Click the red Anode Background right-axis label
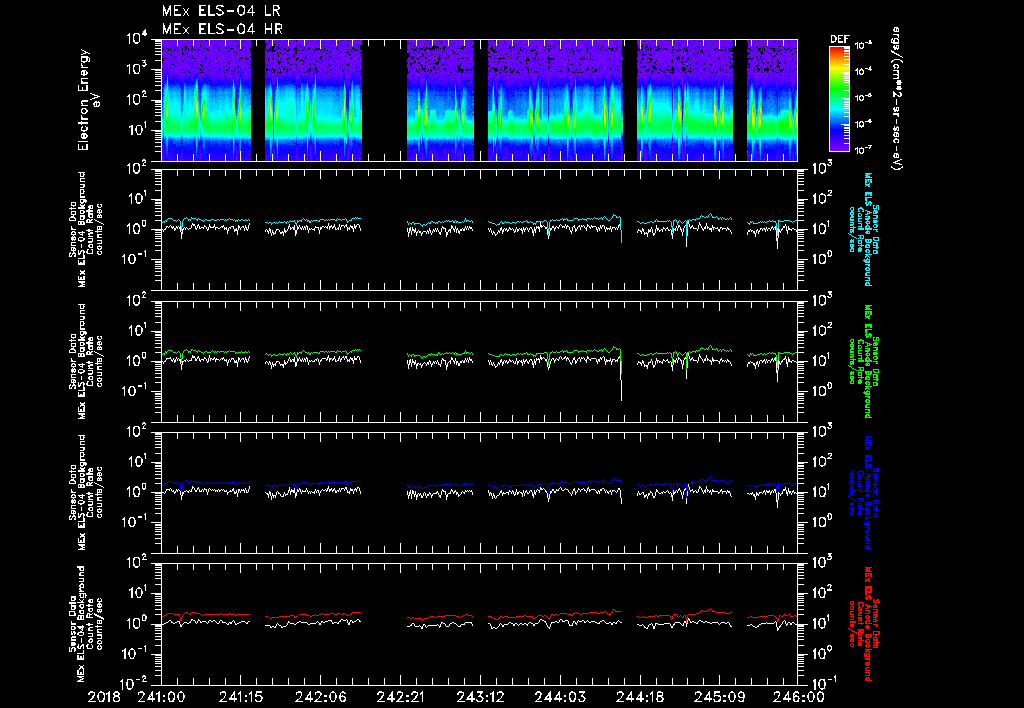The height and width of the screenshot is (708, 1024). [x=863, y=624]
